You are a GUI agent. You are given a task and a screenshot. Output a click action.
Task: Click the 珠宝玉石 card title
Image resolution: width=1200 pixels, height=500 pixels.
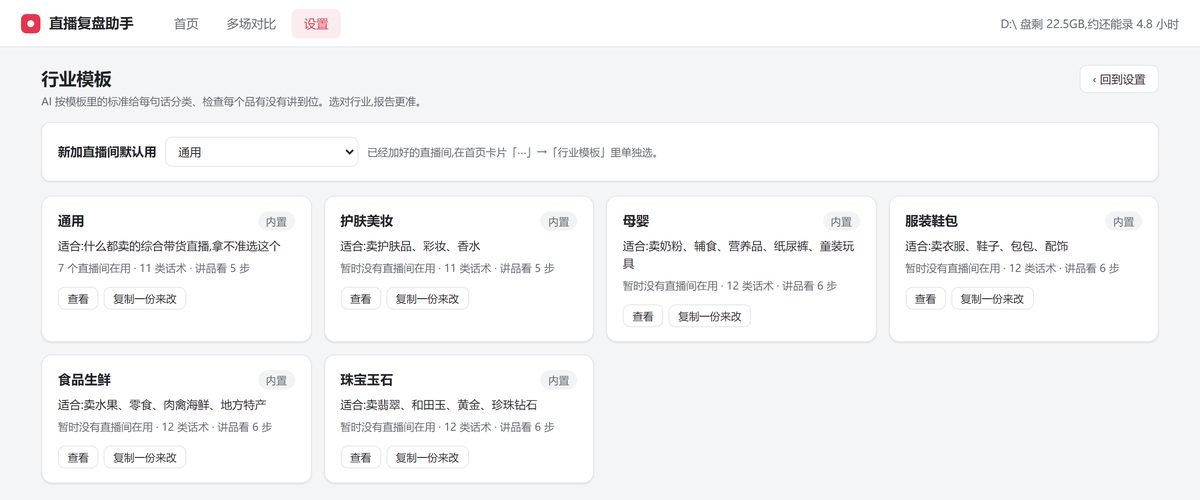pyautogui.click(x=367, y=380)
